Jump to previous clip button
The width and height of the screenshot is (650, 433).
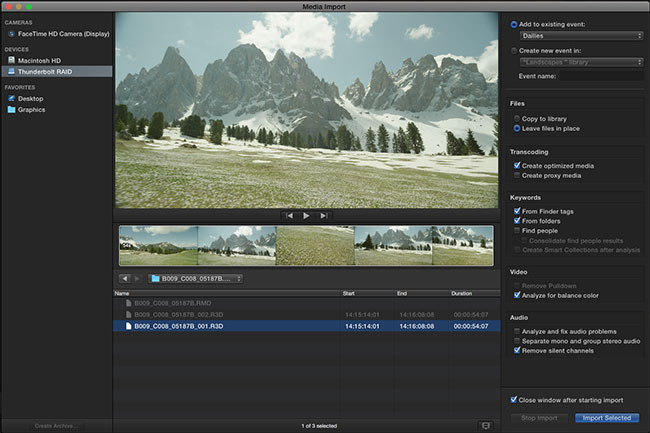[x=289, y=215]
